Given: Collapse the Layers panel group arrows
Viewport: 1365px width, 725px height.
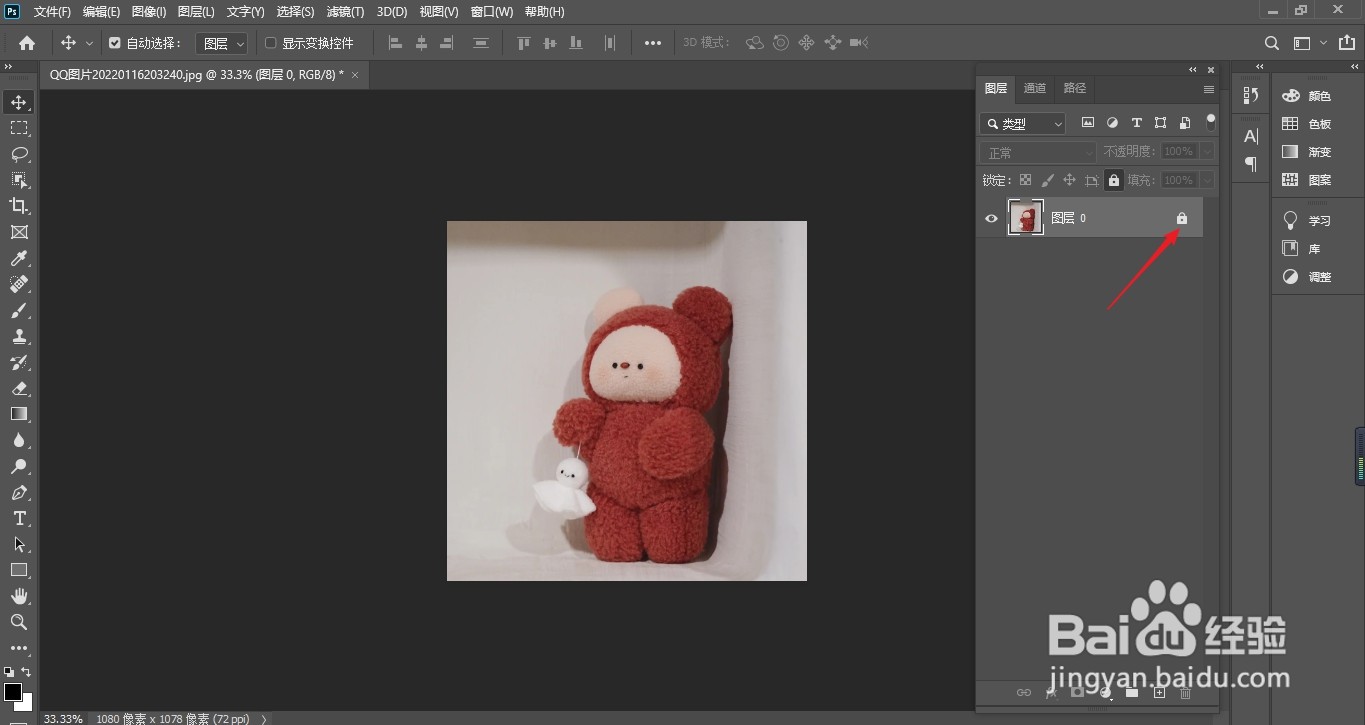Looking at the screenshot, I should pyautogui.click(x=1192, y=70).
